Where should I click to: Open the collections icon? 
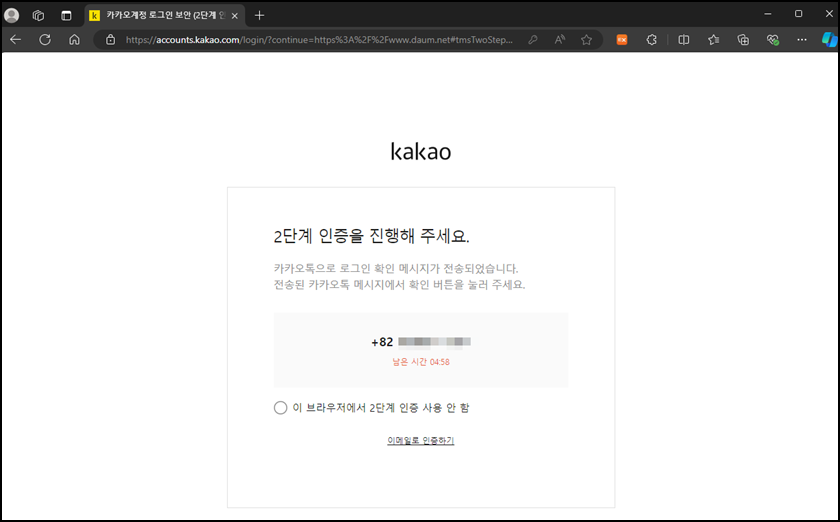(743, 40)
